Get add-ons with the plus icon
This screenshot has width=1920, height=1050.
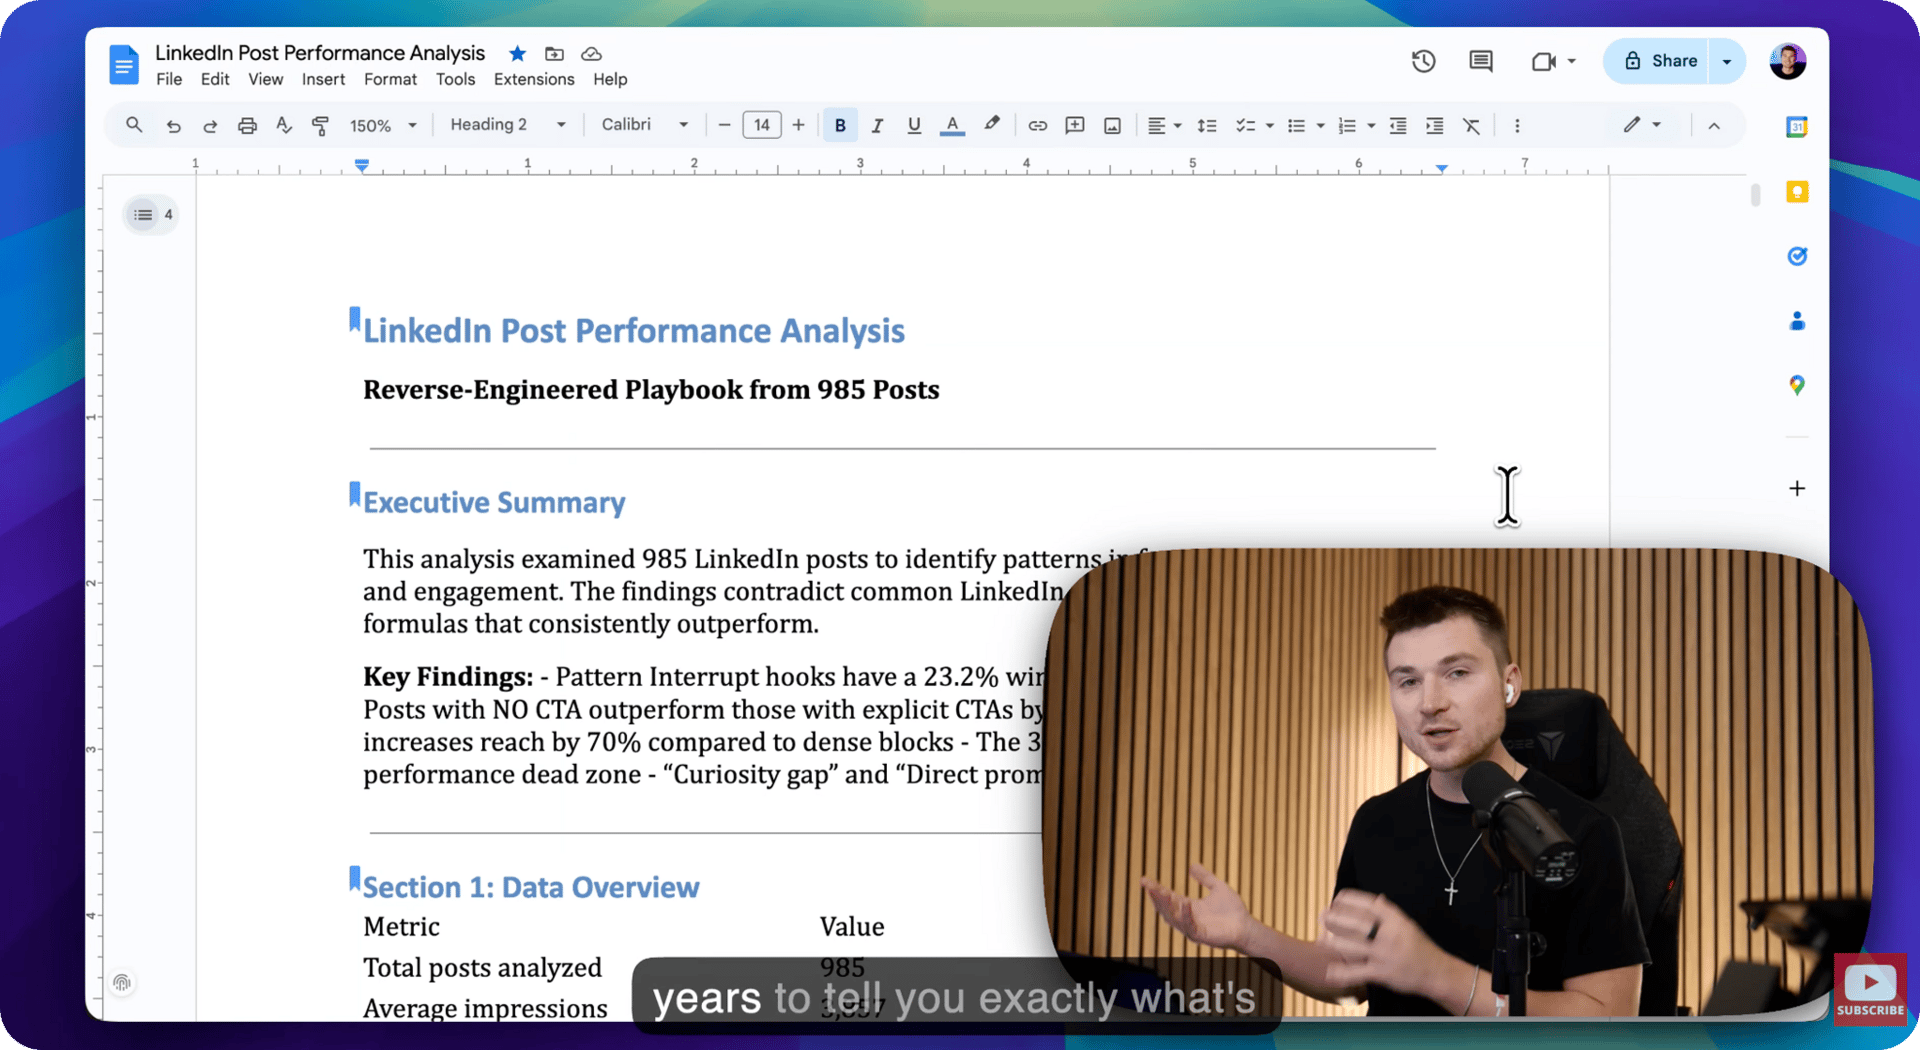pos(1797,488)
